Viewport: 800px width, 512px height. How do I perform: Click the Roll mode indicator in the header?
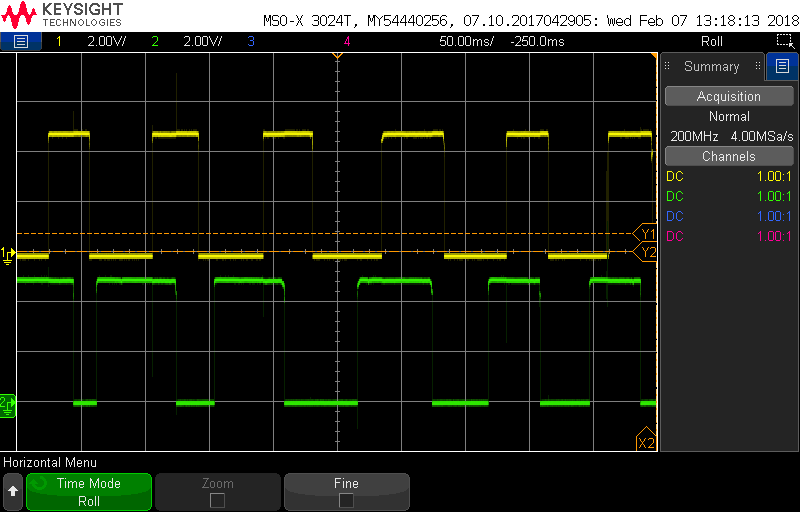pos(712,41)
